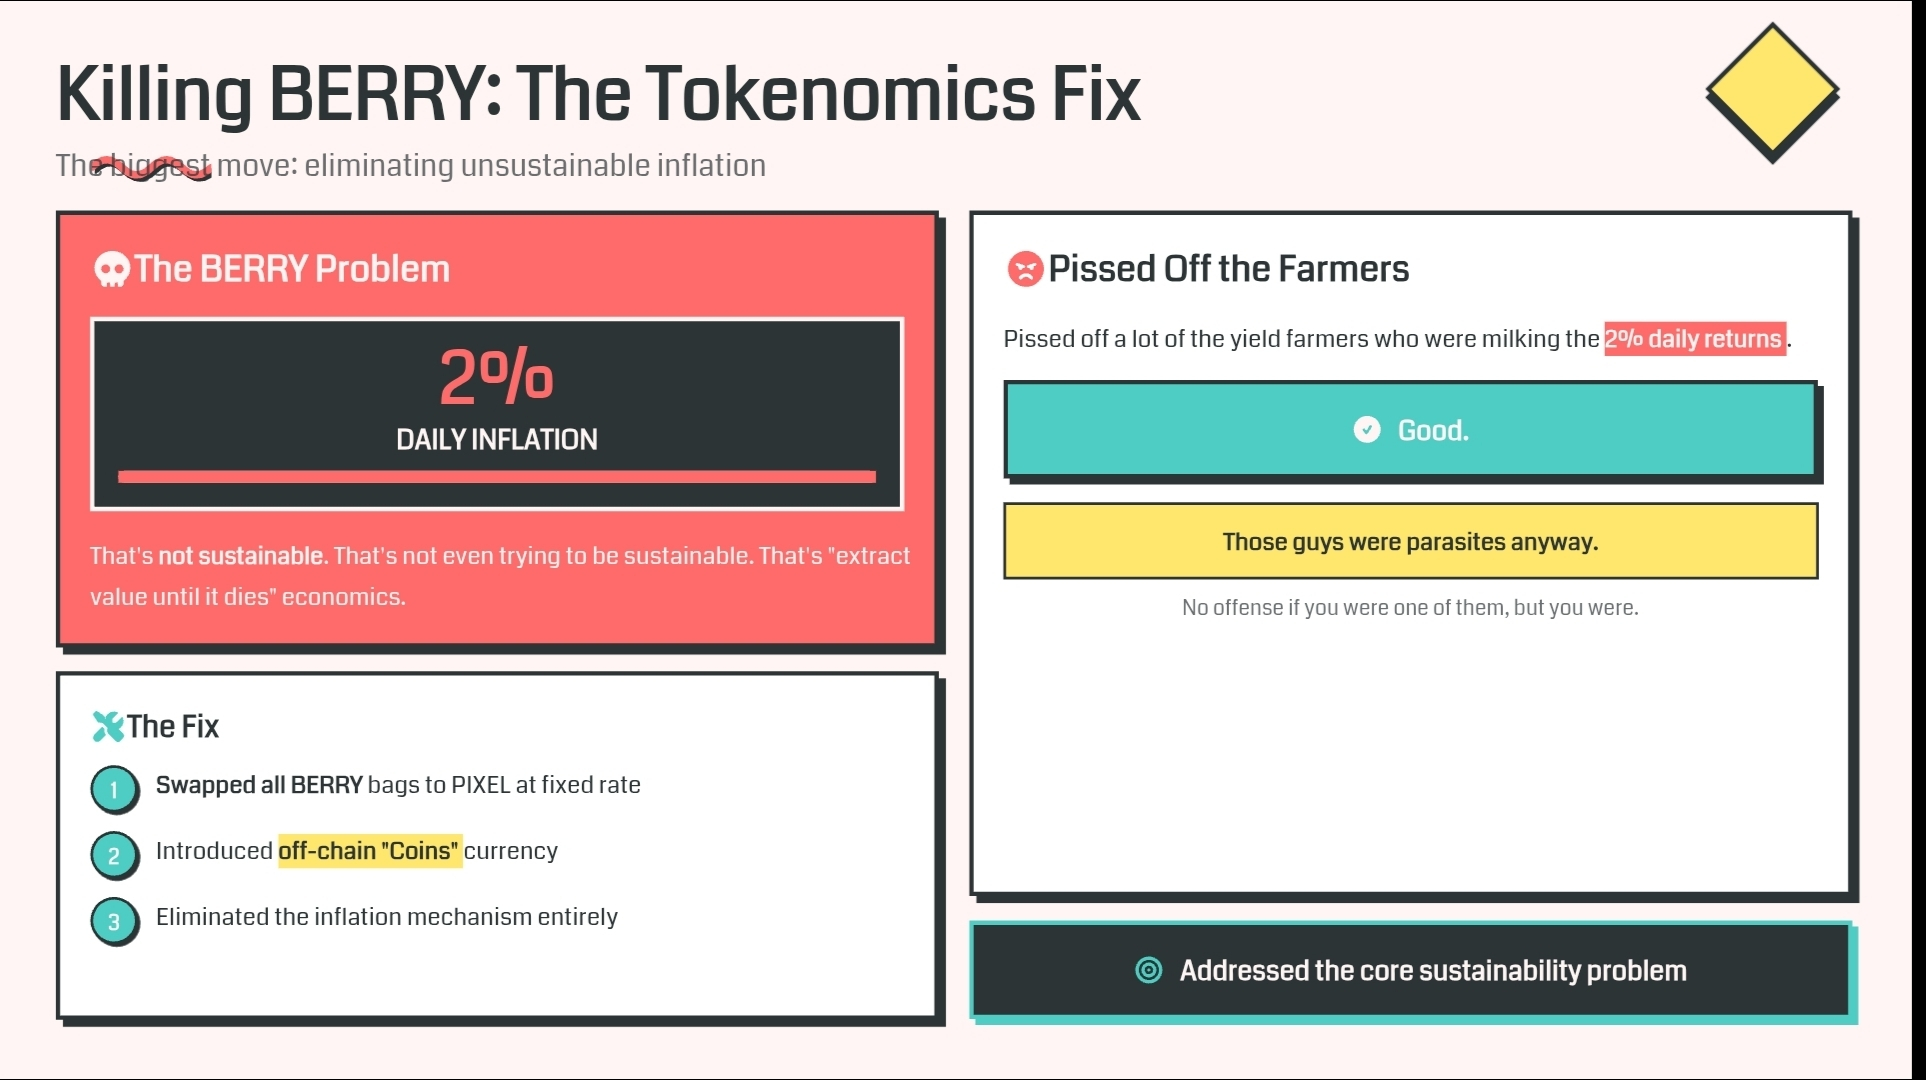Click the numbered circle 3 badge
The image size is (1926, 1080).
pos(114,921)
